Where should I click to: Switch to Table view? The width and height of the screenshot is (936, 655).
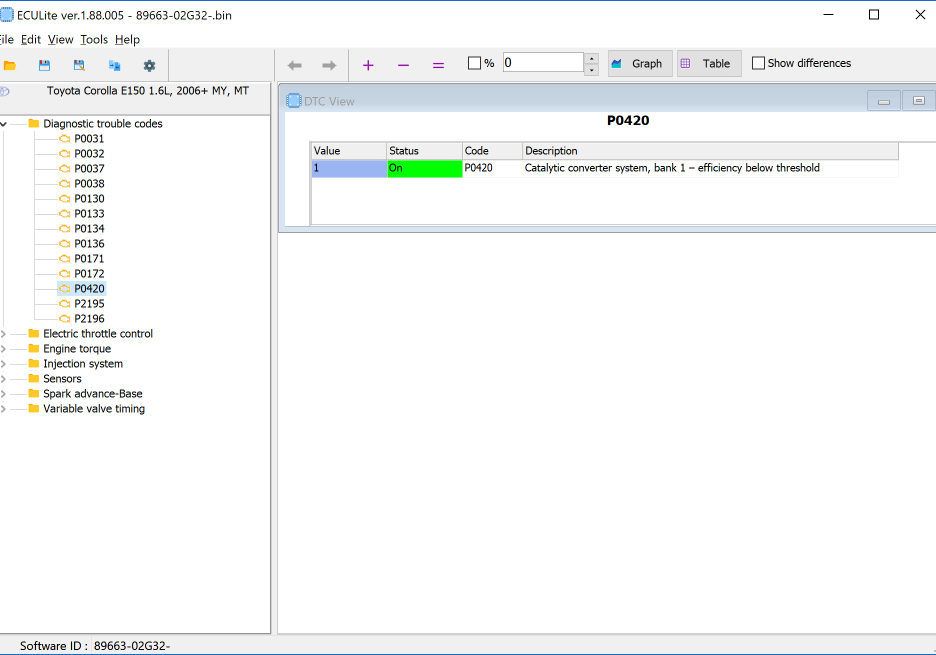pos(708,64)
